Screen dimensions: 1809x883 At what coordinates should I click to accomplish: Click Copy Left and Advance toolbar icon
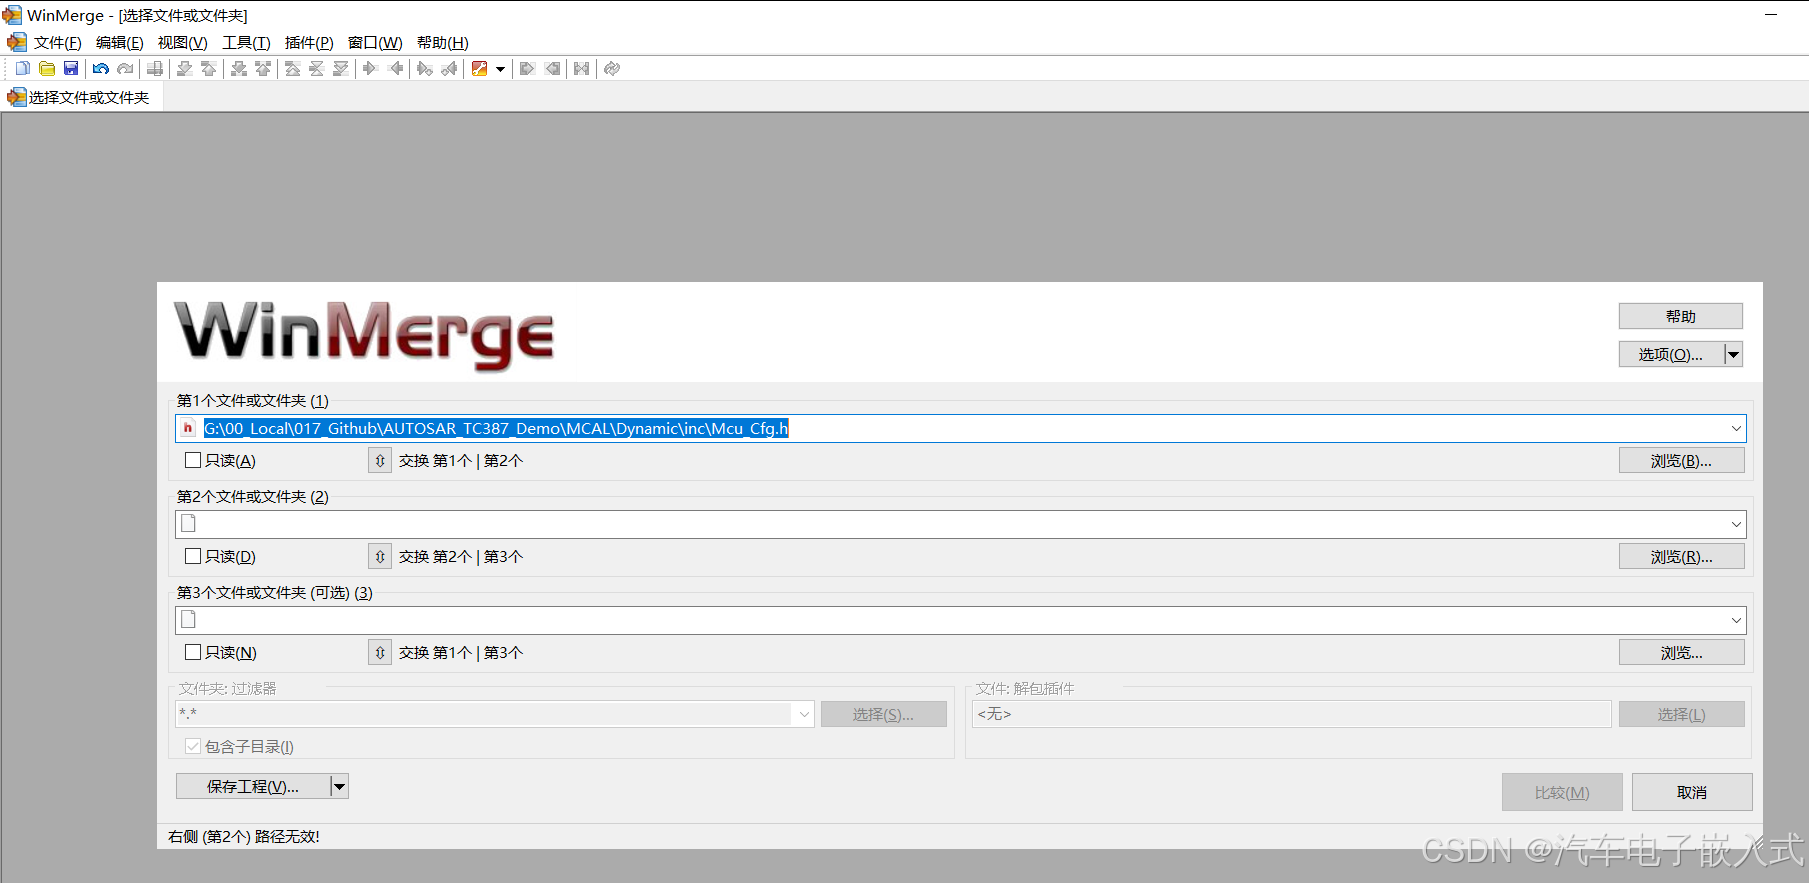[450, 68]
